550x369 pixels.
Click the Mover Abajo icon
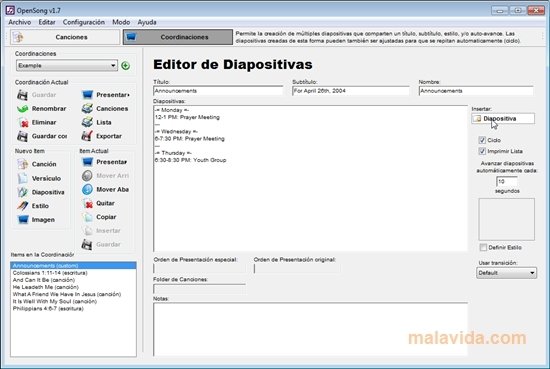pos(87,189)
